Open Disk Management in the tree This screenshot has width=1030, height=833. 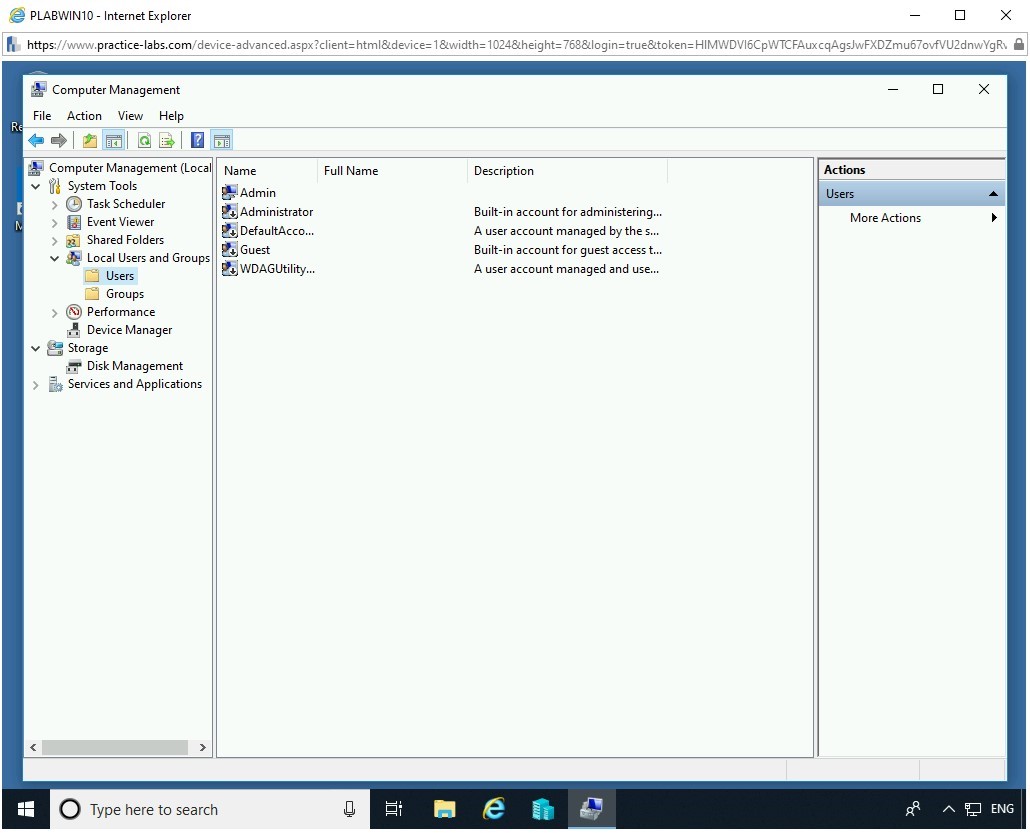click(x=135, y=366)
